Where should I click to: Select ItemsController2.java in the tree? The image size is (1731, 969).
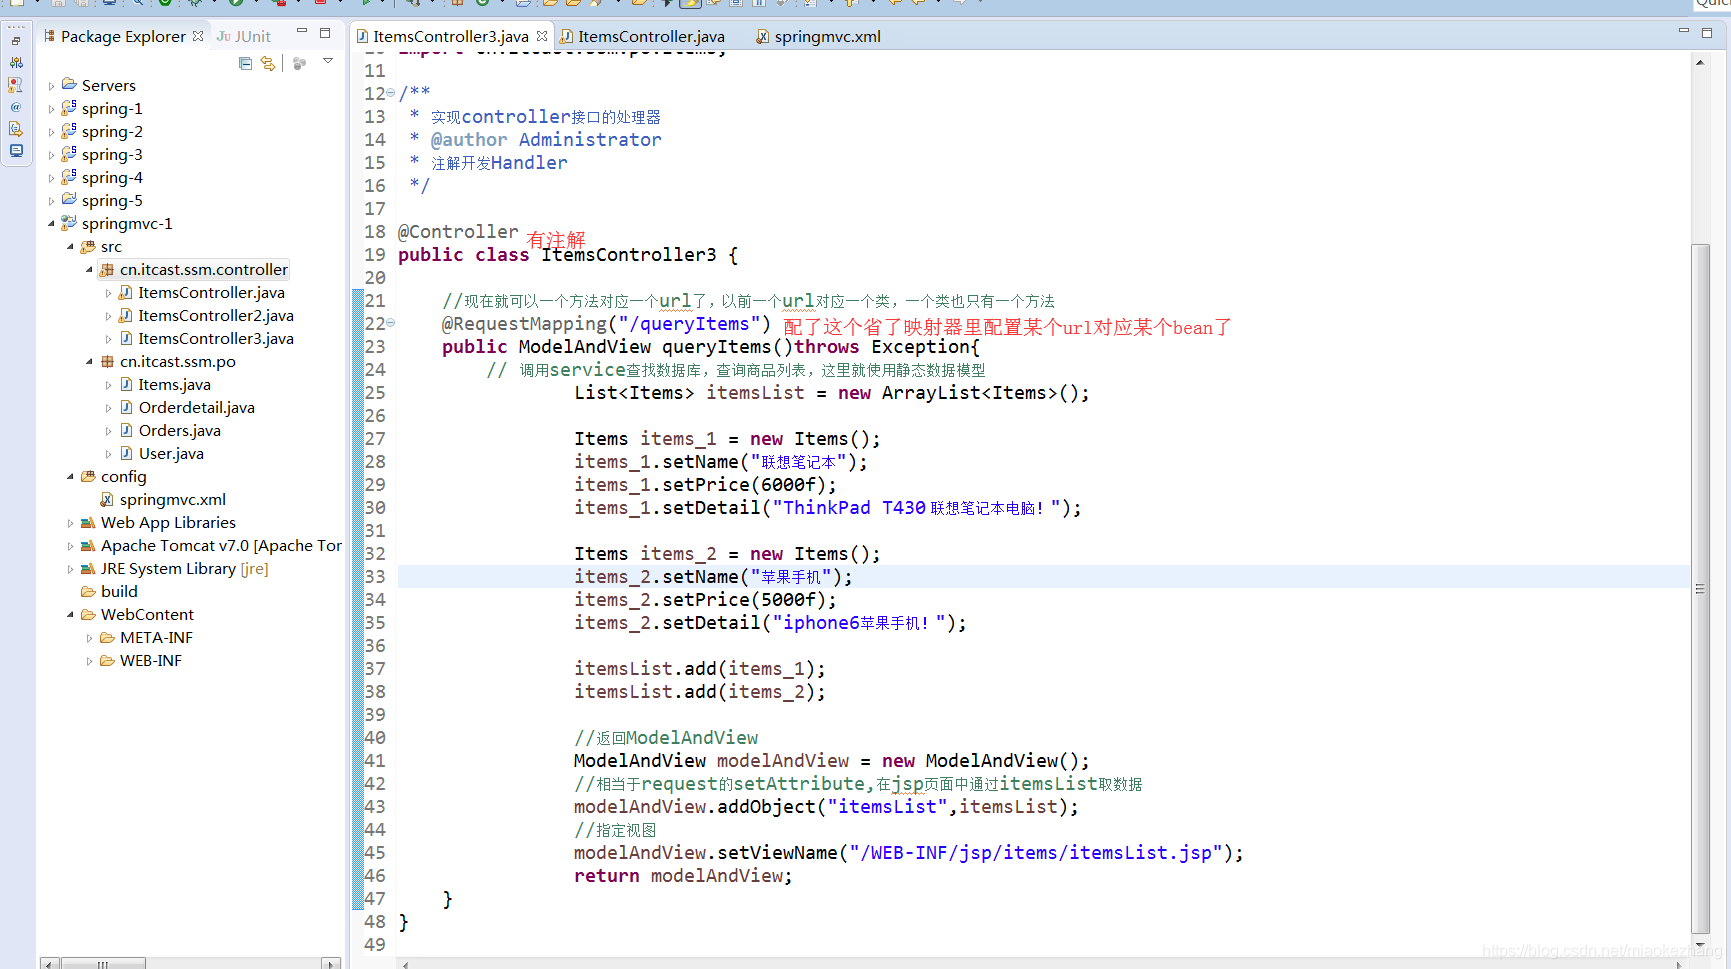pyautogui.click(x=216, y=316)
